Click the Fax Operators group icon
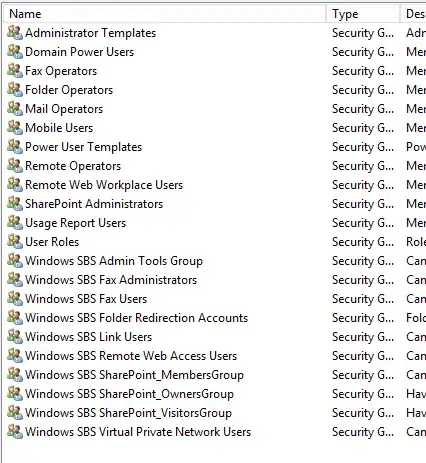 point(15,71)
